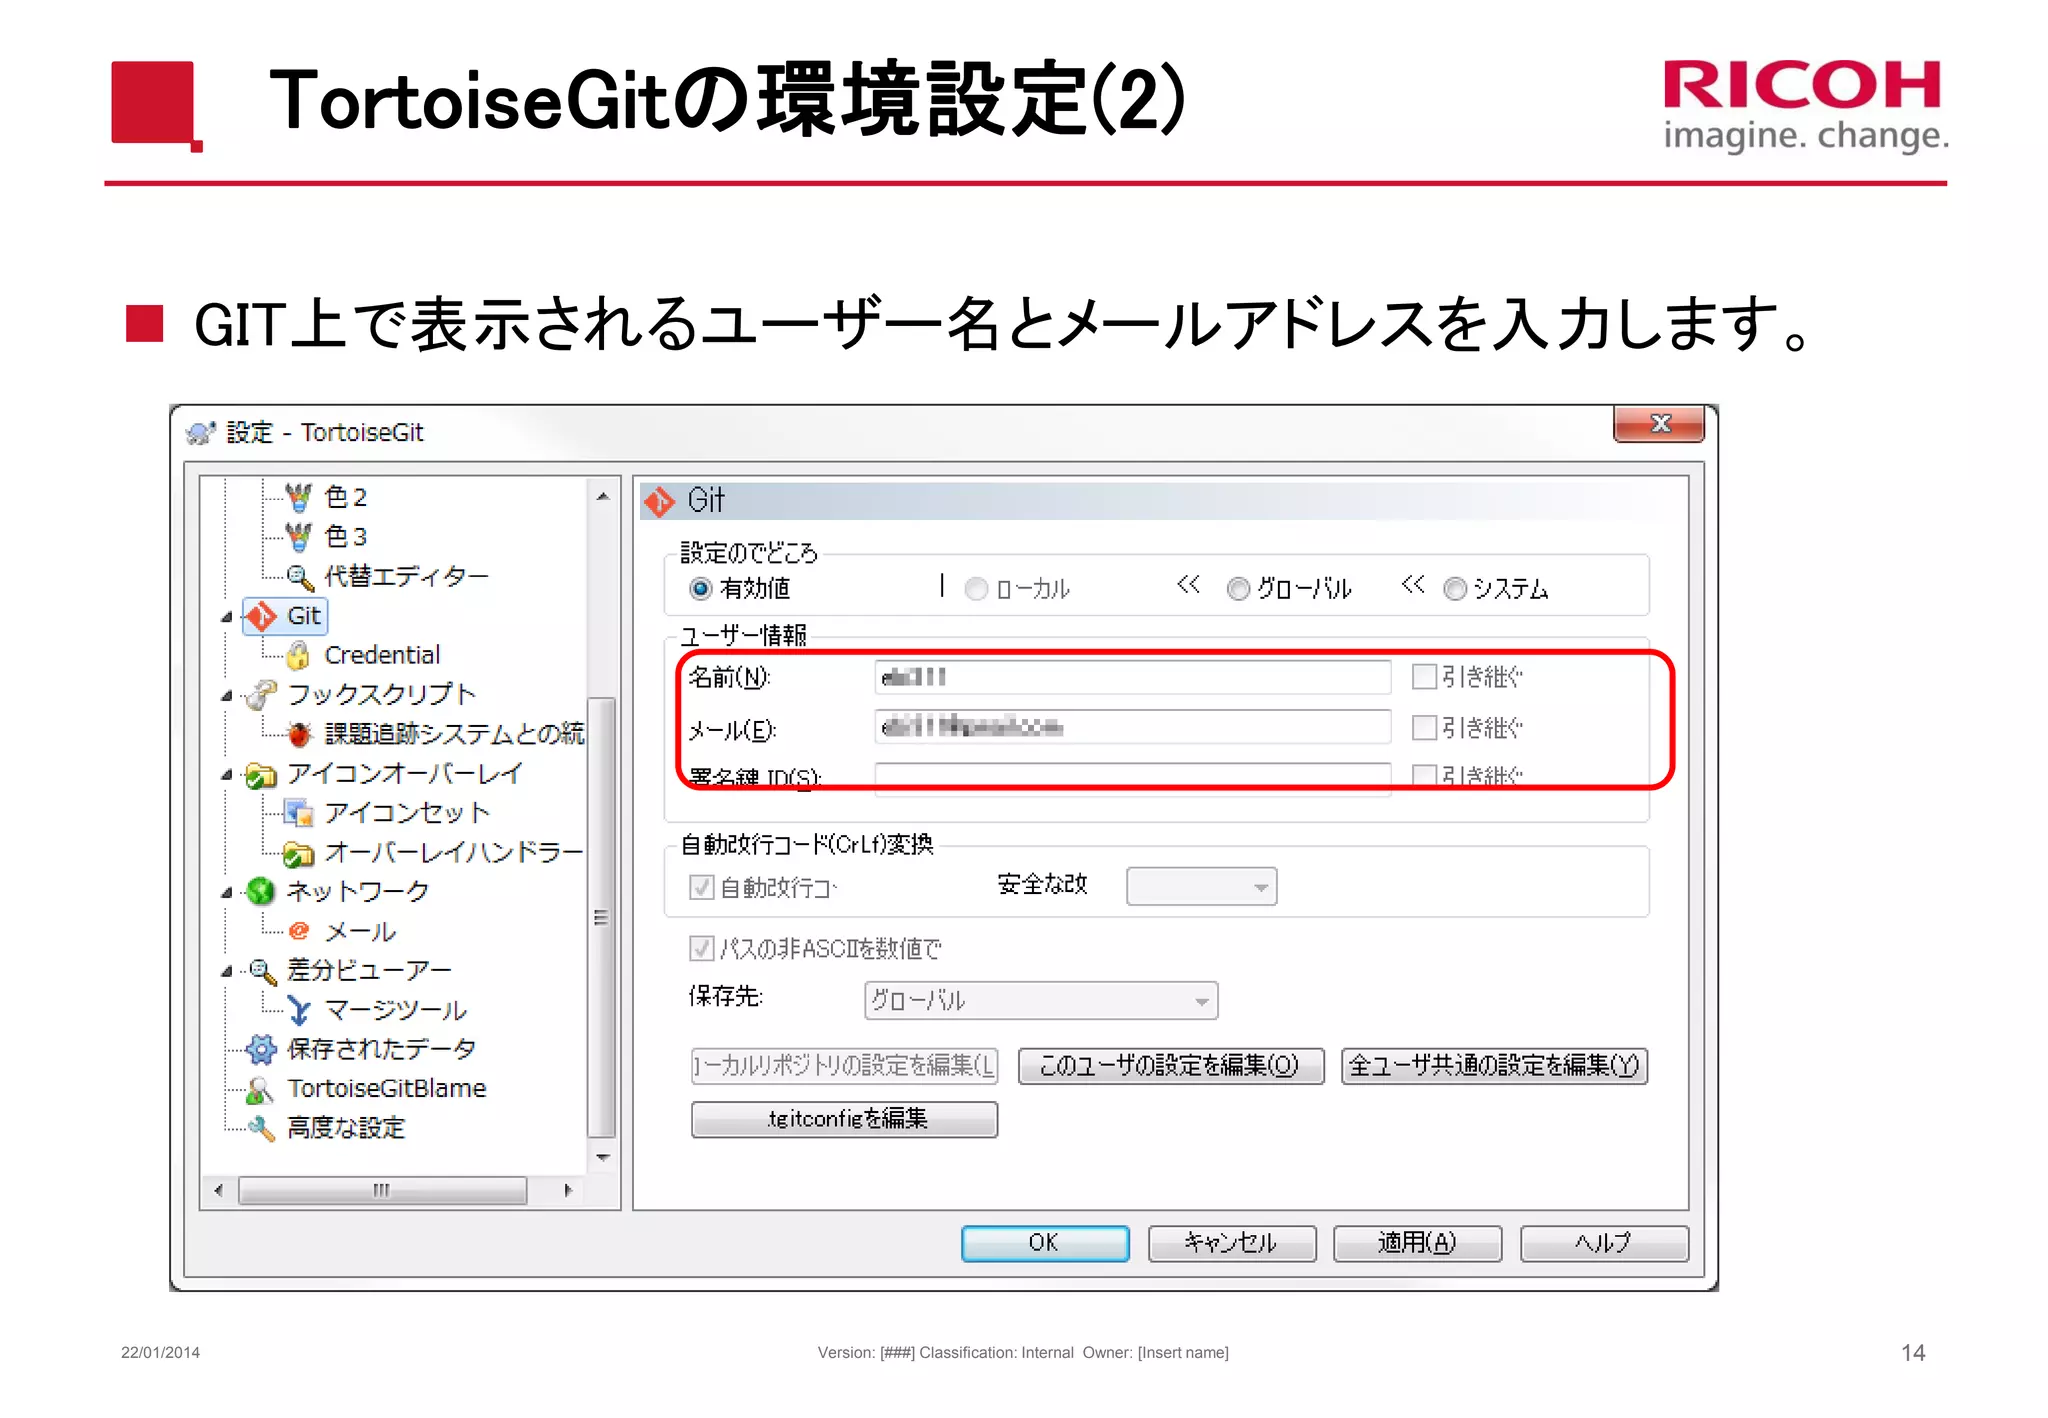Select 高度な設定 in the tree
The image size is (2048, 1418).
346,1128
